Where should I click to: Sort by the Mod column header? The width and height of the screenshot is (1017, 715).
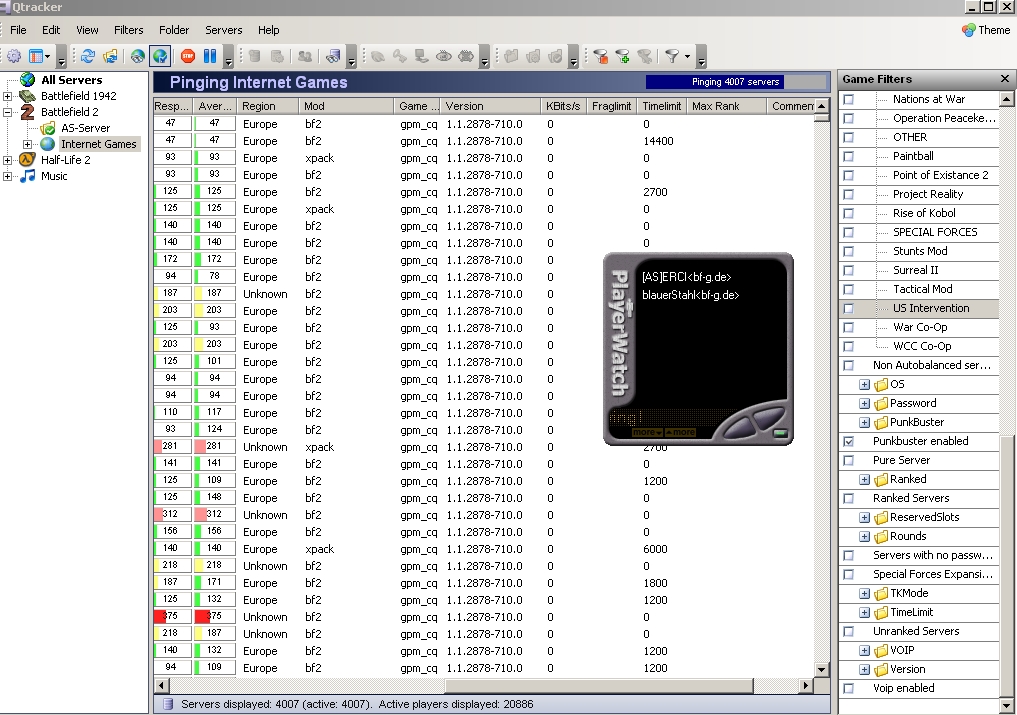[x=346, y=106]
